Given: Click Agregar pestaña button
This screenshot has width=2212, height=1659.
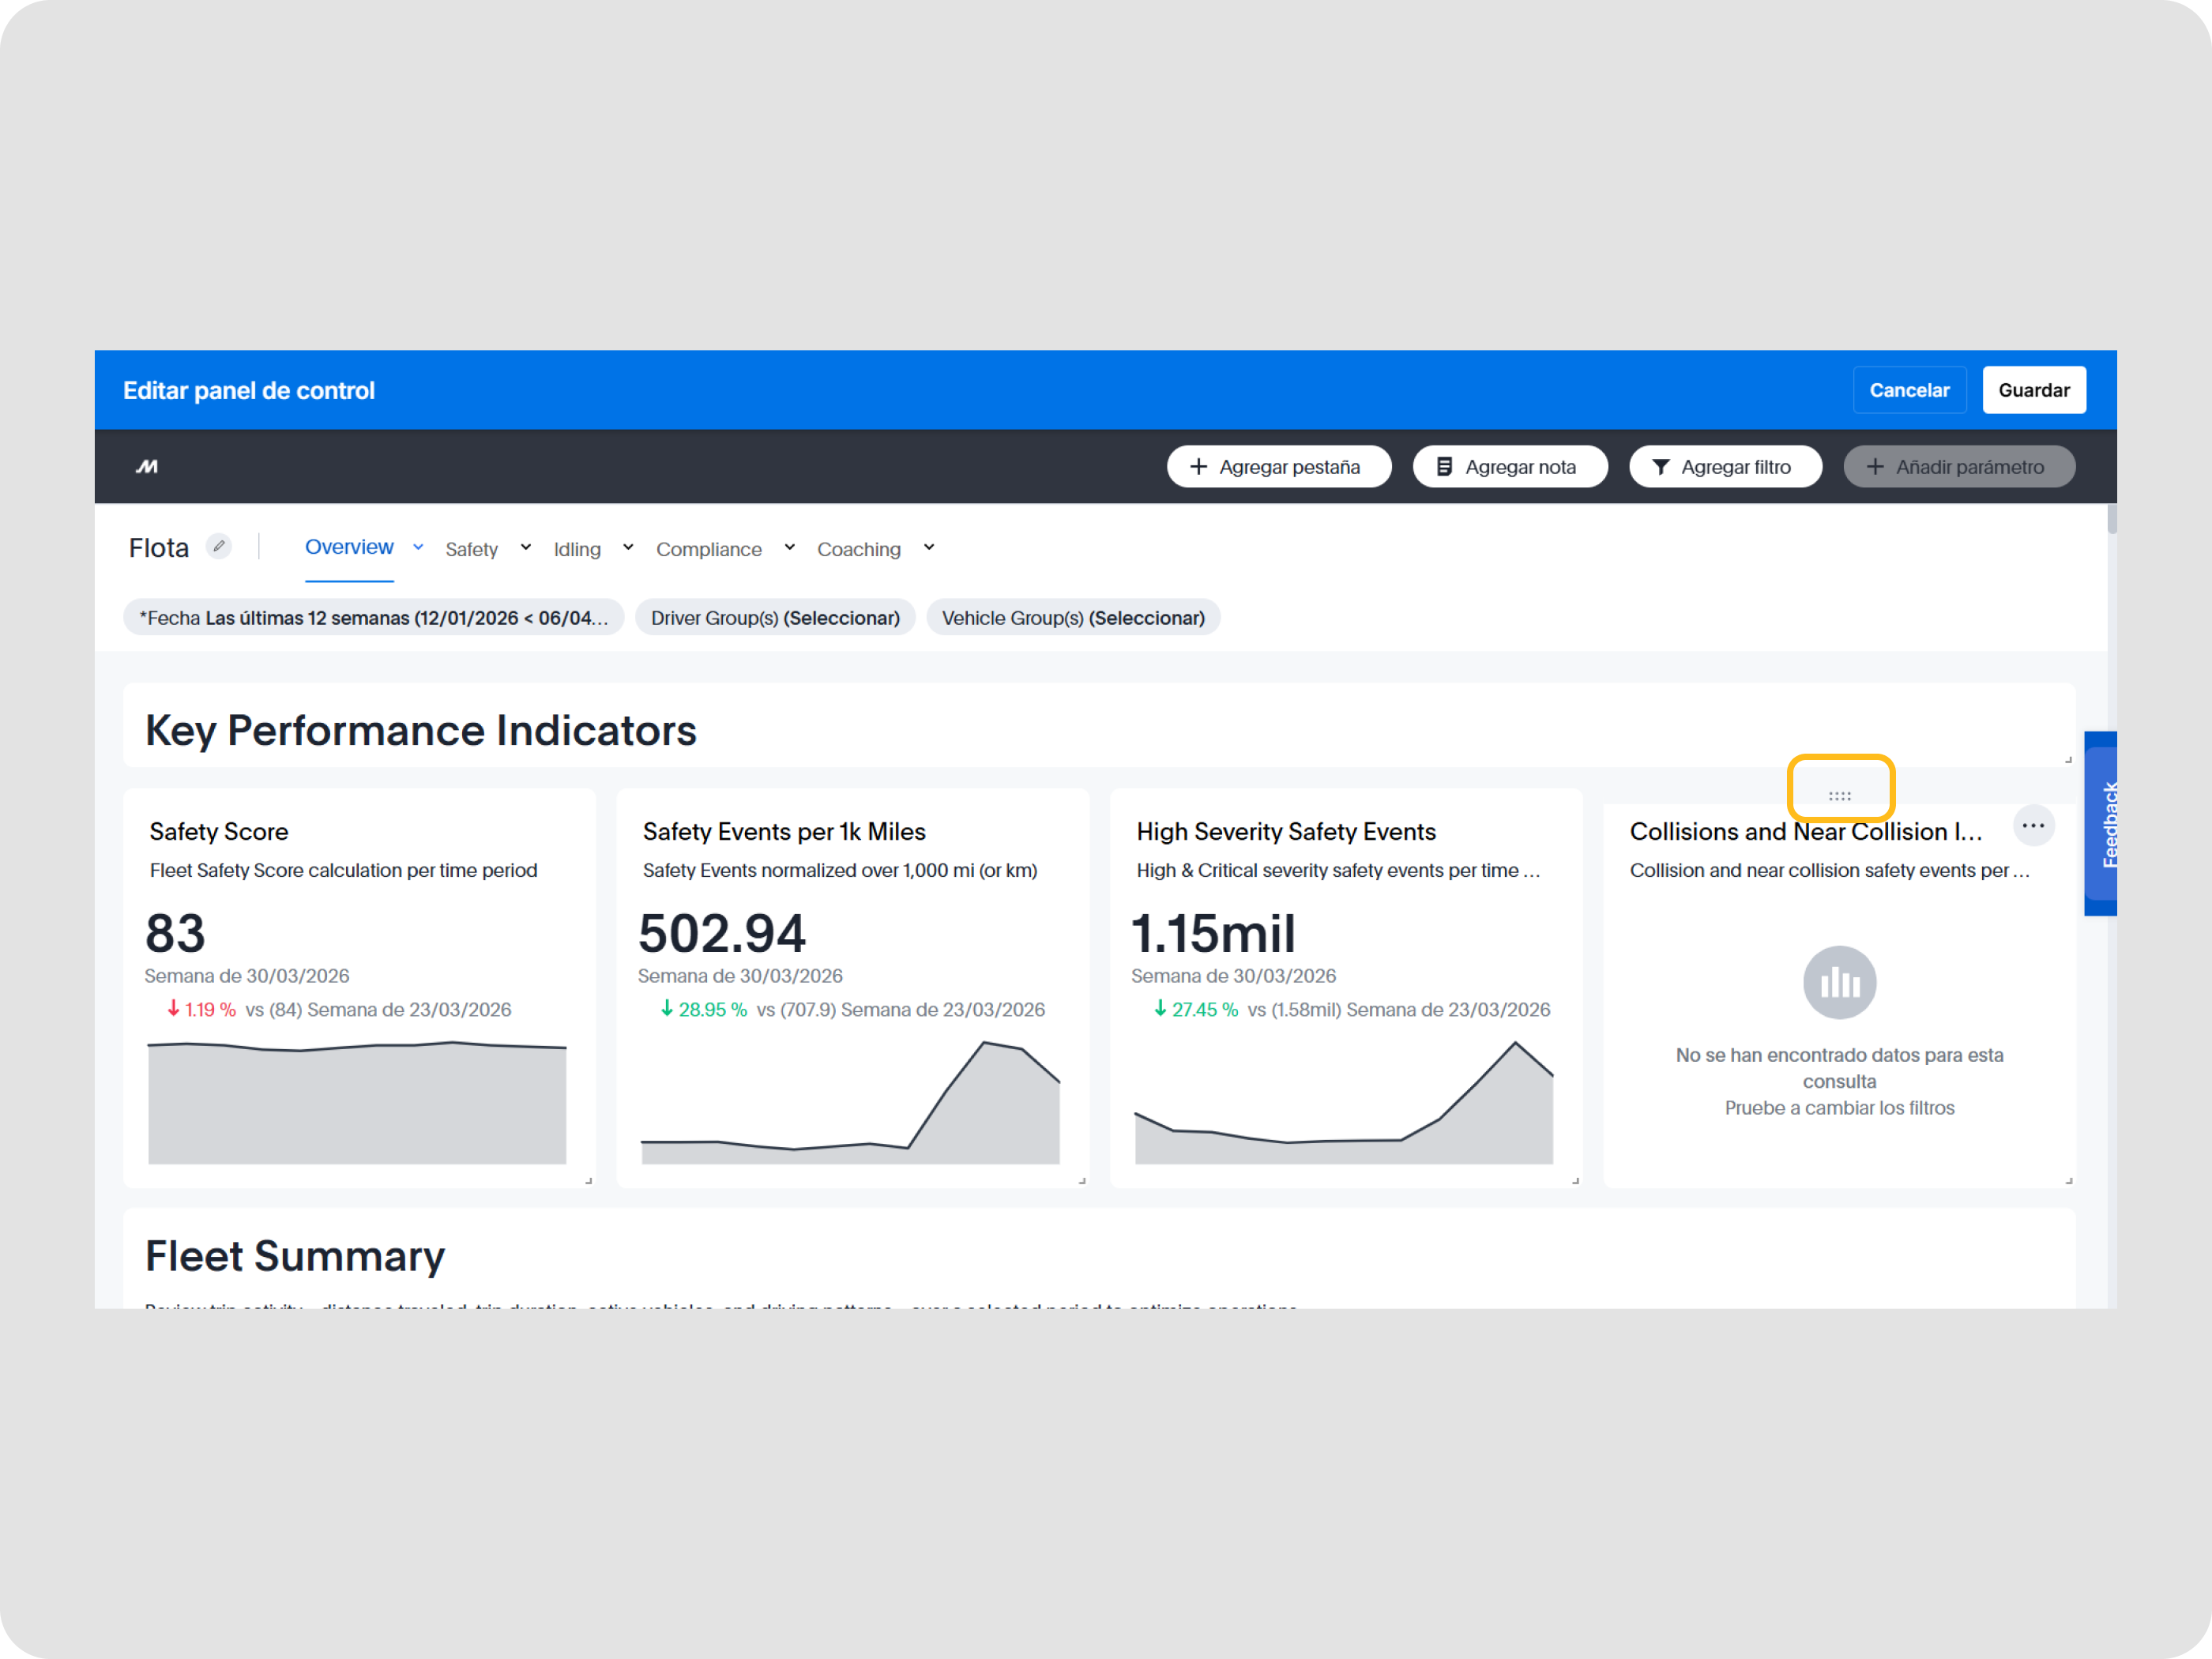Looking at the screenshot, I should 1278,467.
